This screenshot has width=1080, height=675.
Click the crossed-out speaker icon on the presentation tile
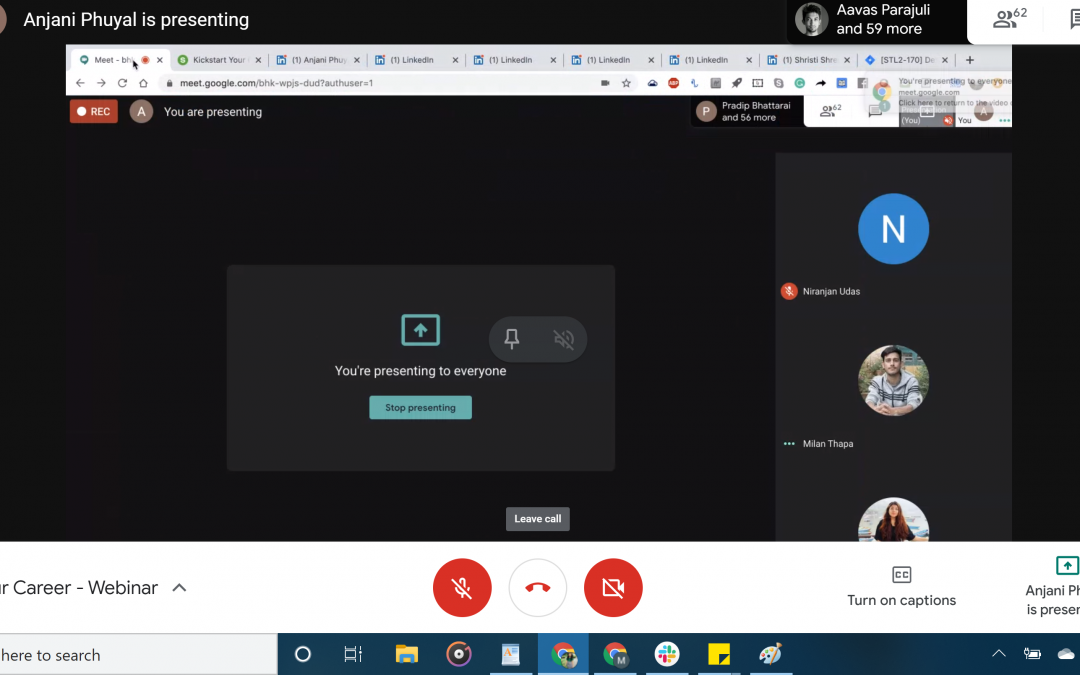click(563, 338)
